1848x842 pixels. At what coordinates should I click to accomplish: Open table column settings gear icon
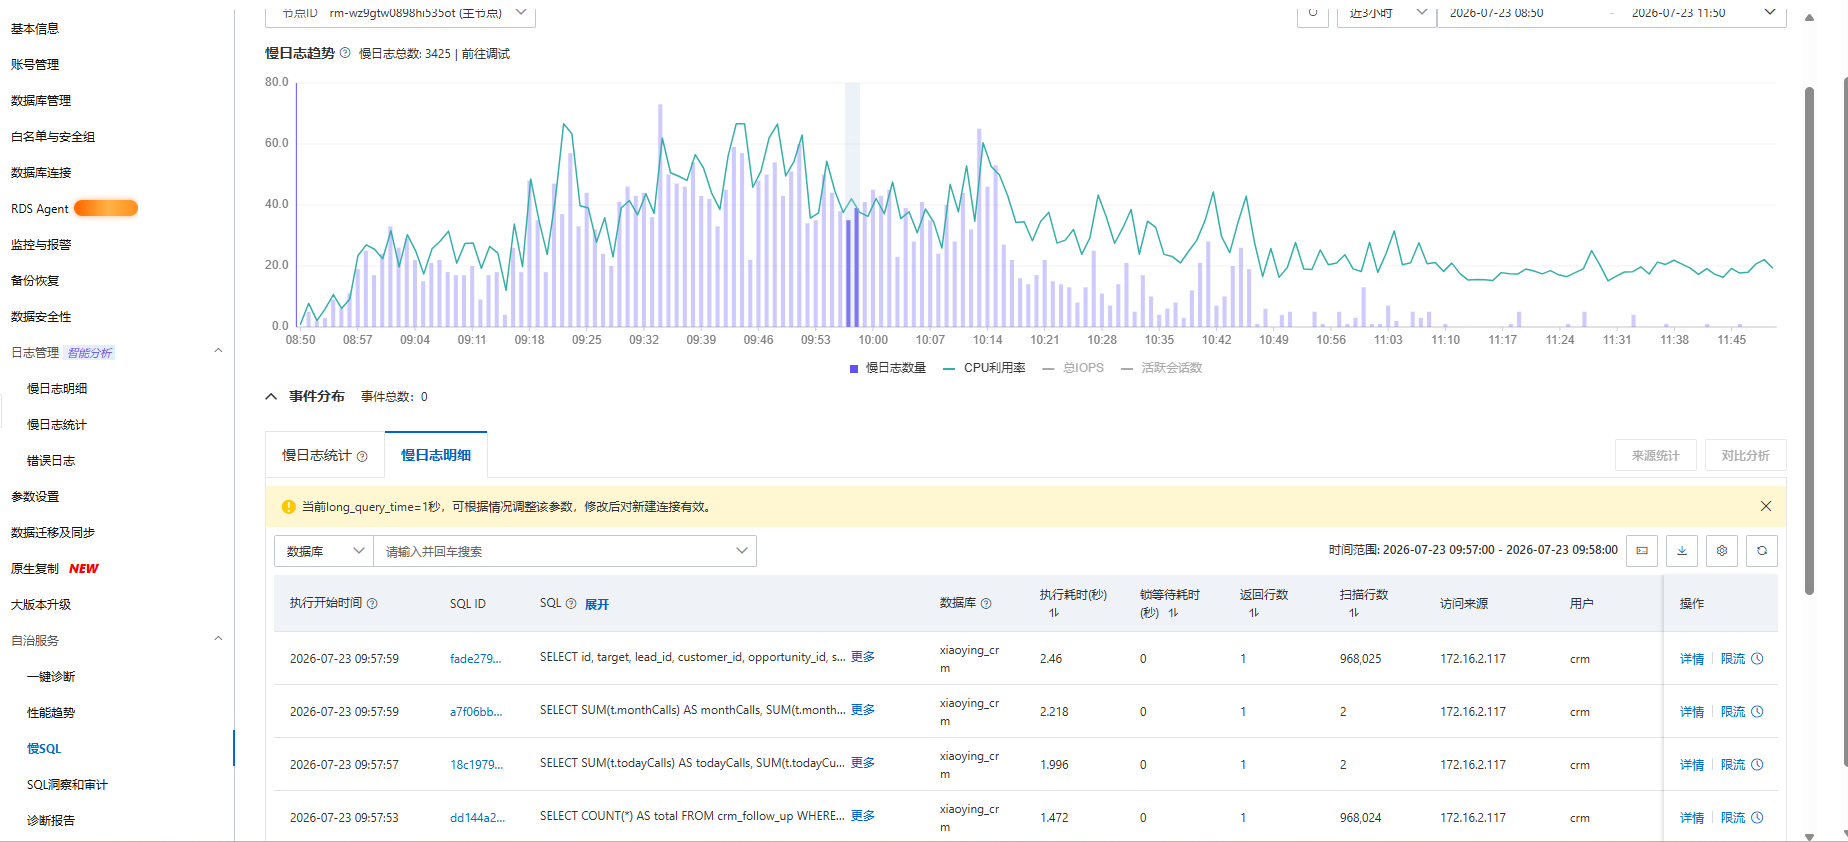[x=1722, y=551]
